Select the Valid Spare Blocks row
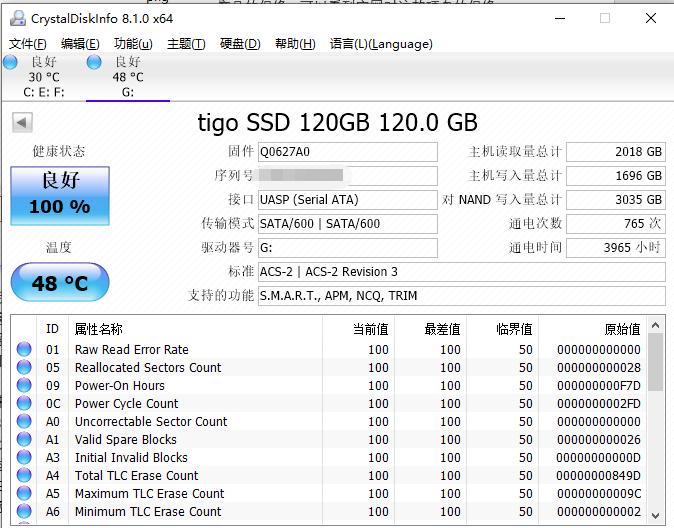674x528 pixels. (329, 440)
